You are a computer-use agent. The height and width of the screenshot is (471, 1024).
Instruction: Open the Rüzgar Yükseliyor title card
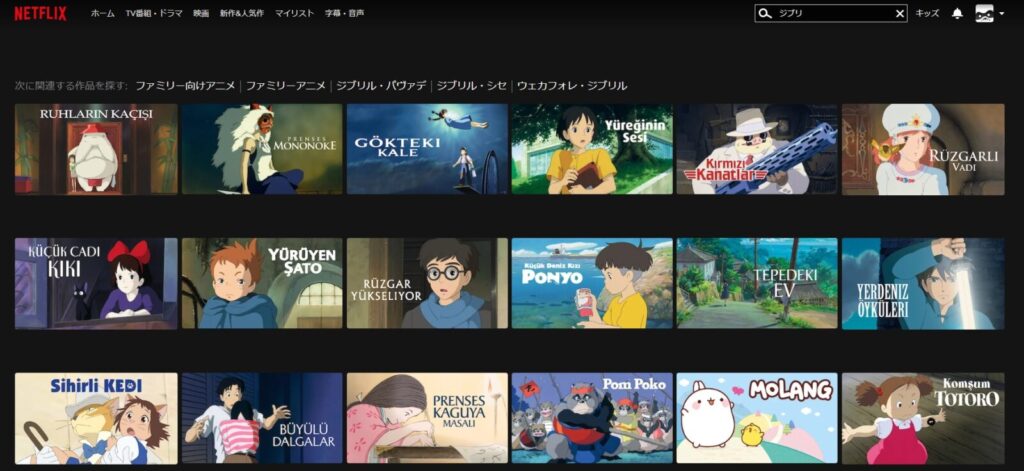click(x=427, y=284)
